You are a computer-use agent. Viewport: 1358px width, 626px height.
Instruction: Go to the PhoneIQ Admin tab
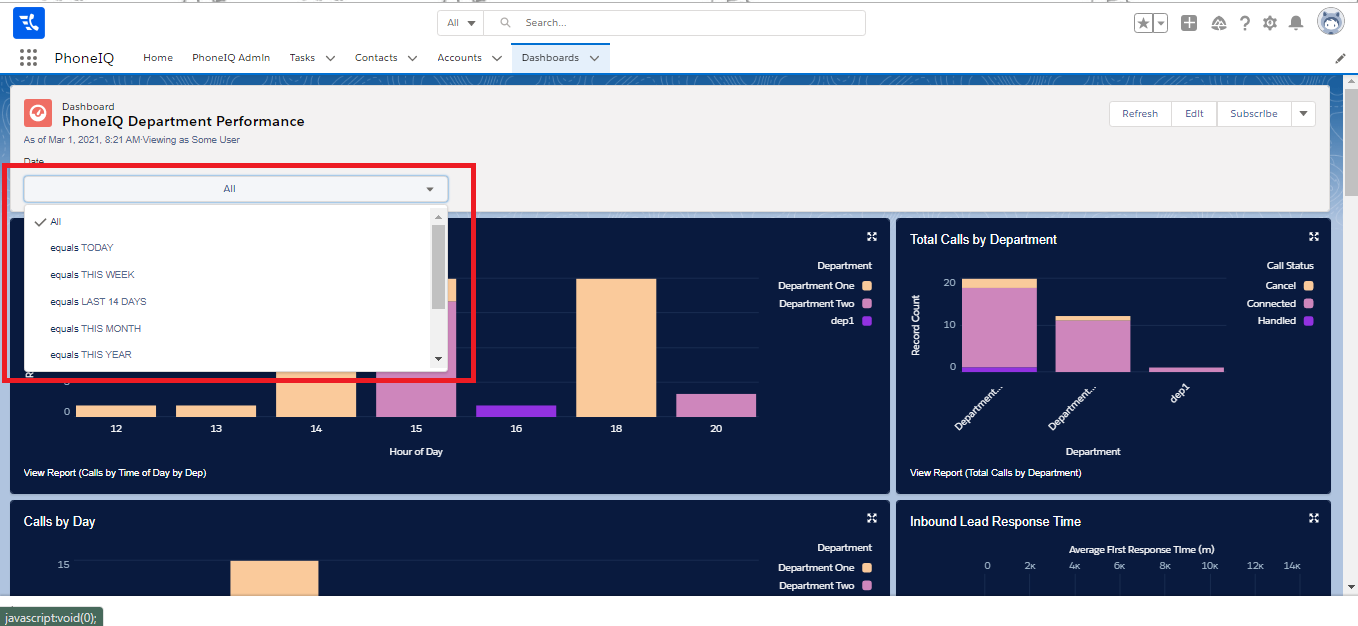(x=231, y=58)
